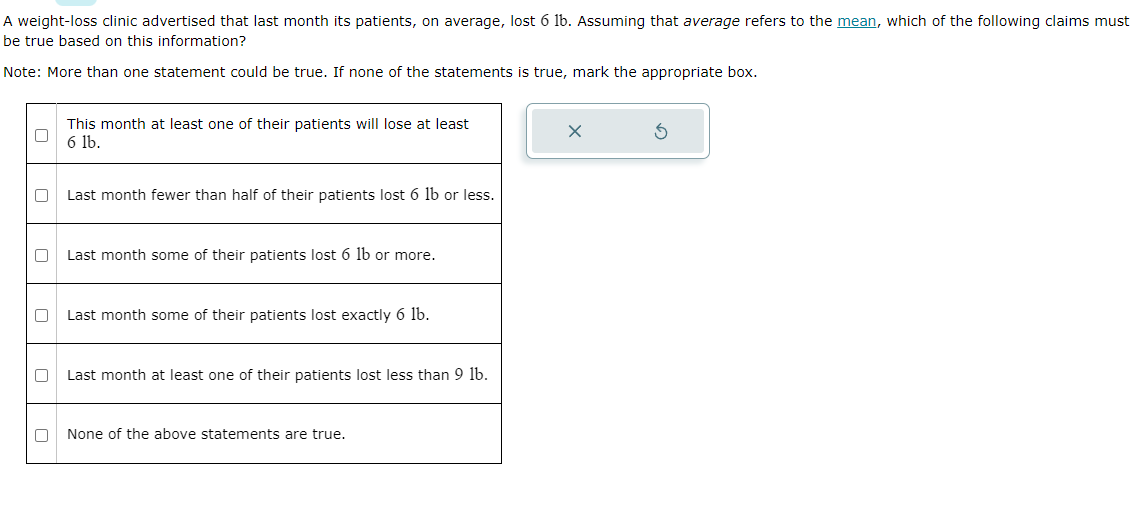This screenshot has width=1143, height=523.
Task: Check 'None of the above statements' box
Action: click(42, 435)
